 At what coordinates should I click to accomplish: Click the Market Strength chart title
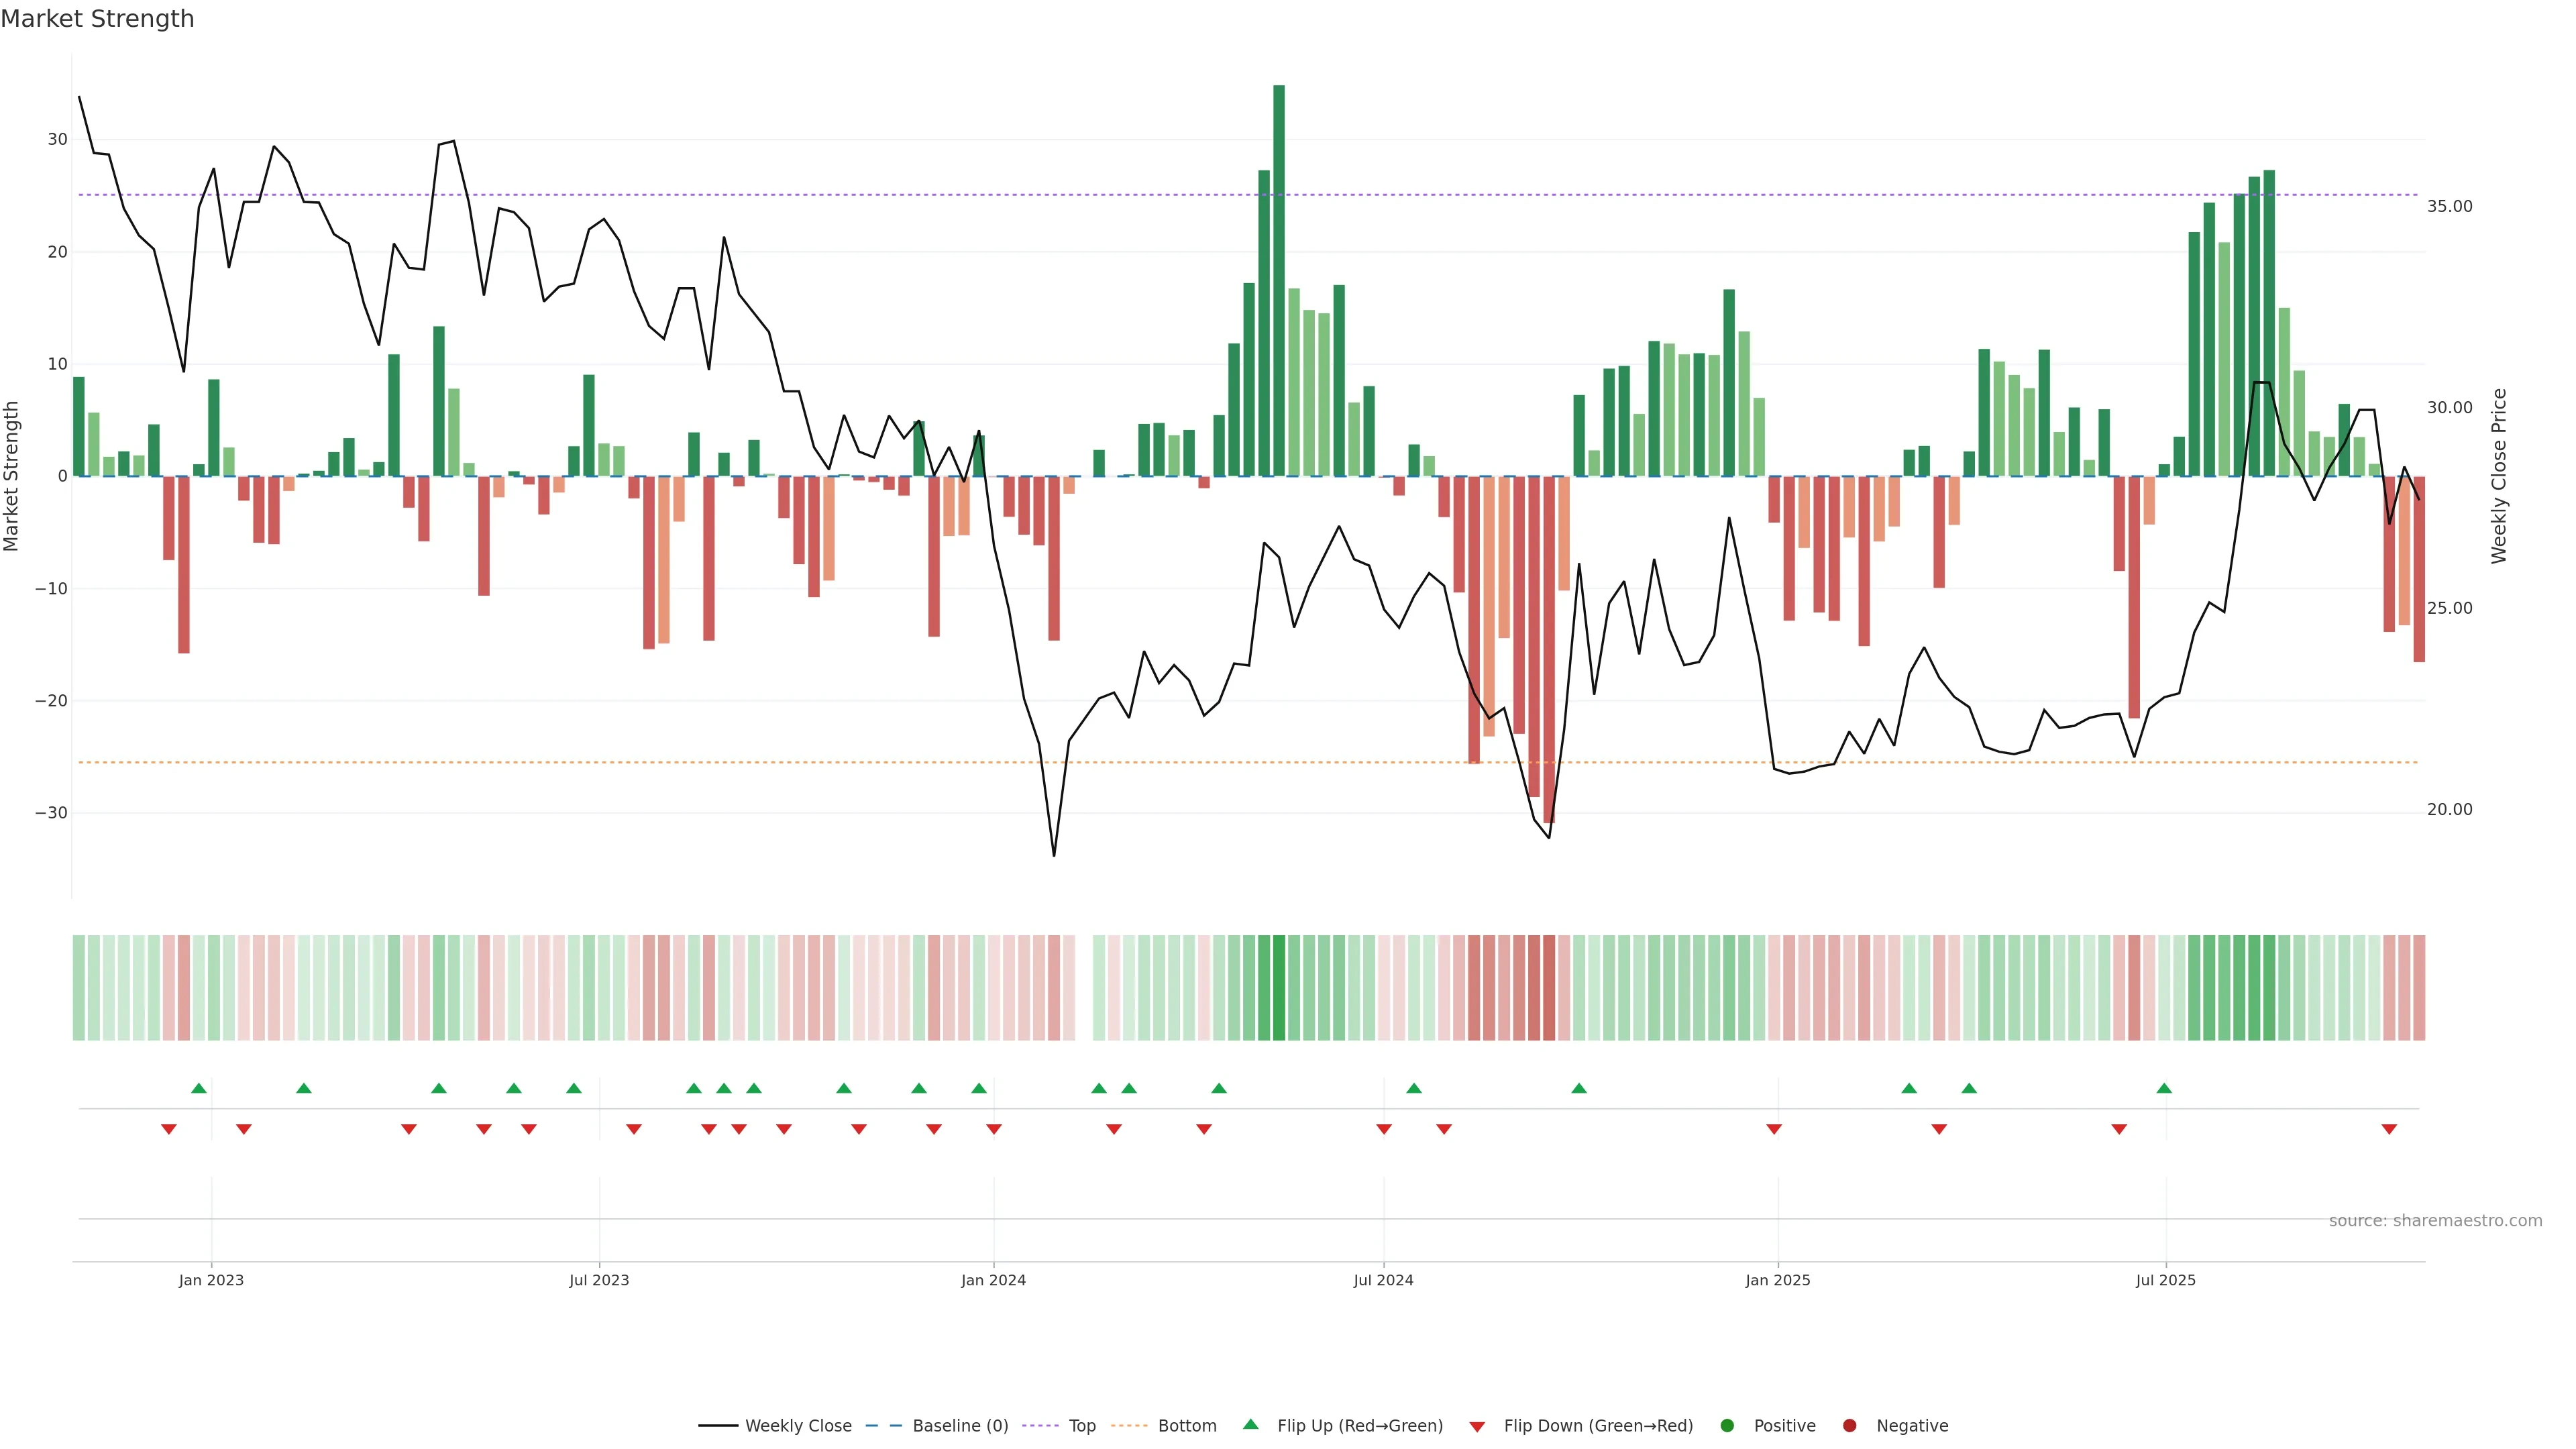(97, 19)
